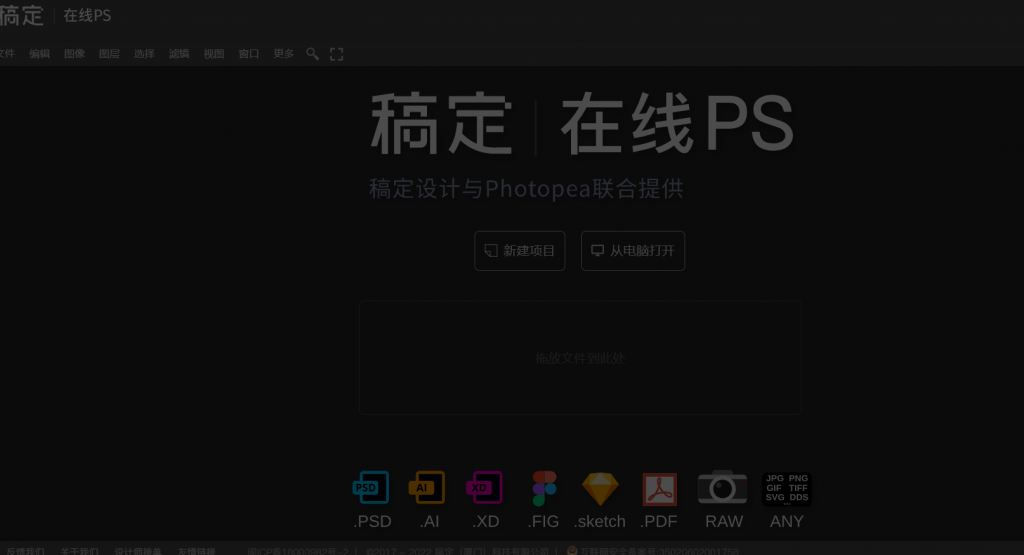Click the 新建项目 button
The height and width of the screenshot is (555, 1024).
pos(520,251)
